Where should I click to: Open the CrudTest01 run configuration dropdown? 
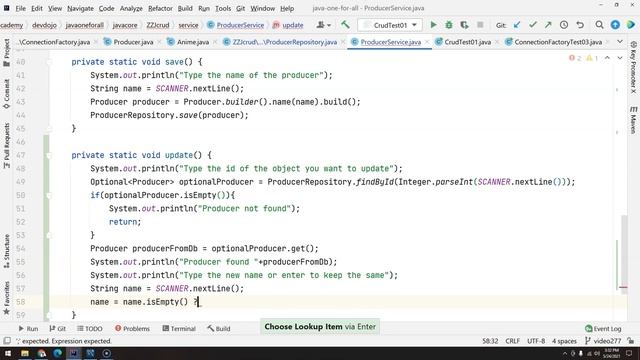pyautogui.click(x=390, y=25)
